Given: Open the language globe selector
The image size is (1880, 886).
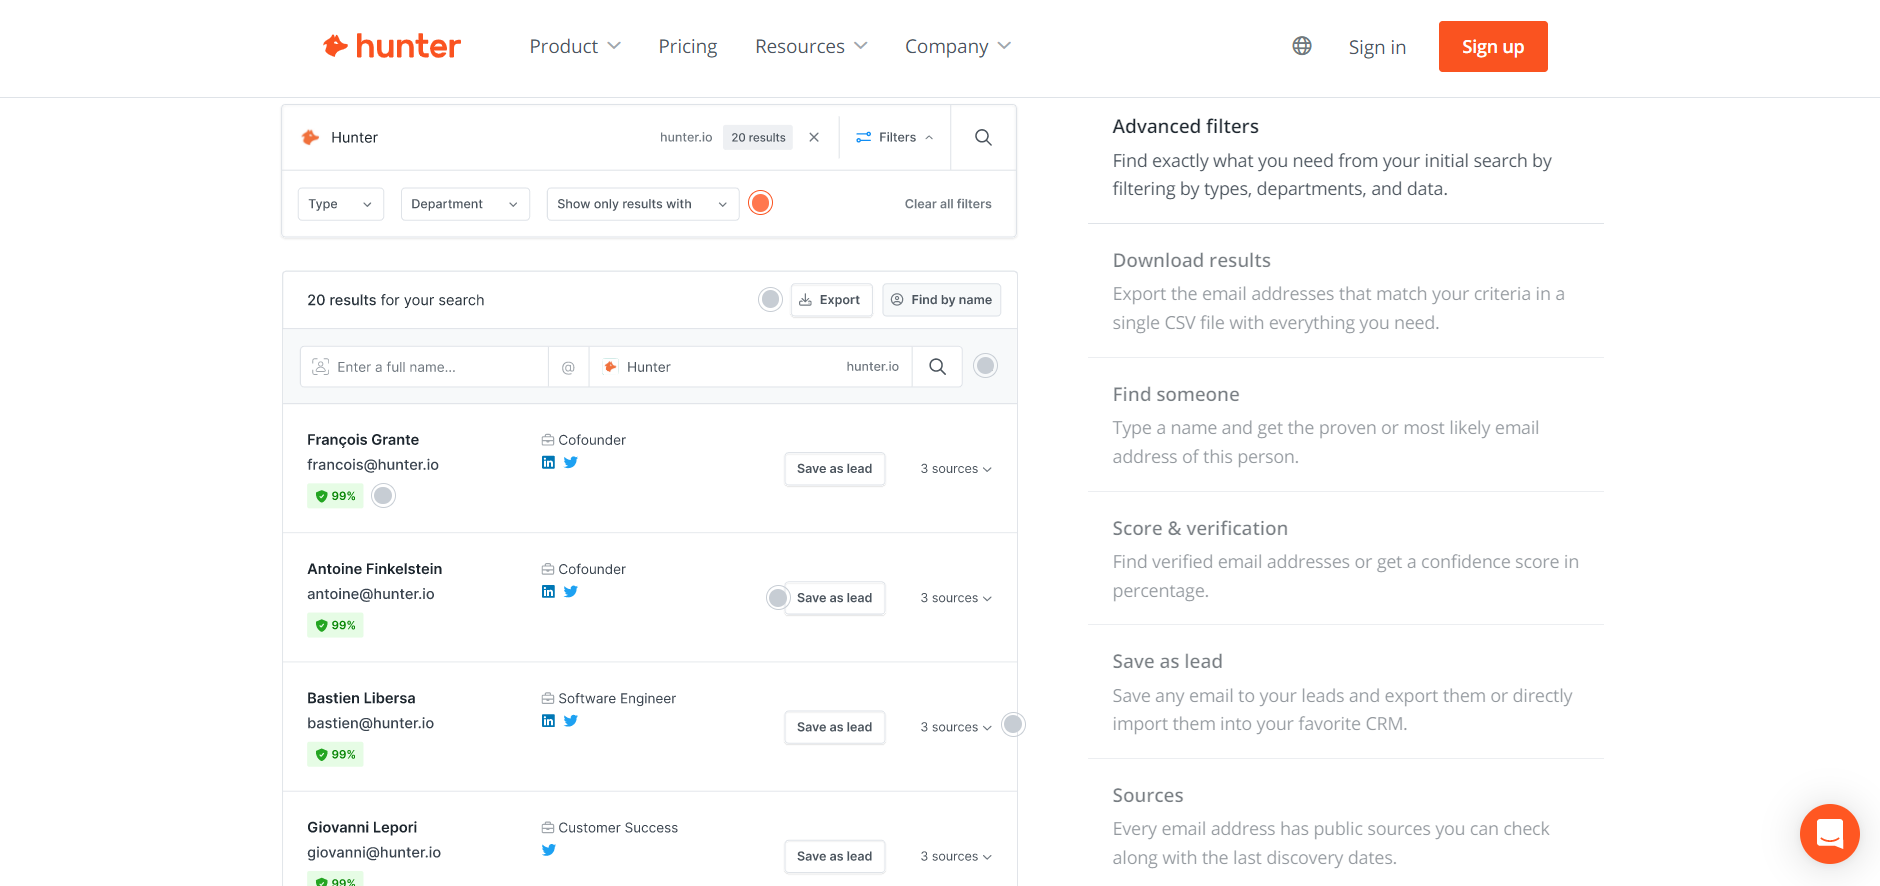Looking at the screenshot, I should point(1301,46).
